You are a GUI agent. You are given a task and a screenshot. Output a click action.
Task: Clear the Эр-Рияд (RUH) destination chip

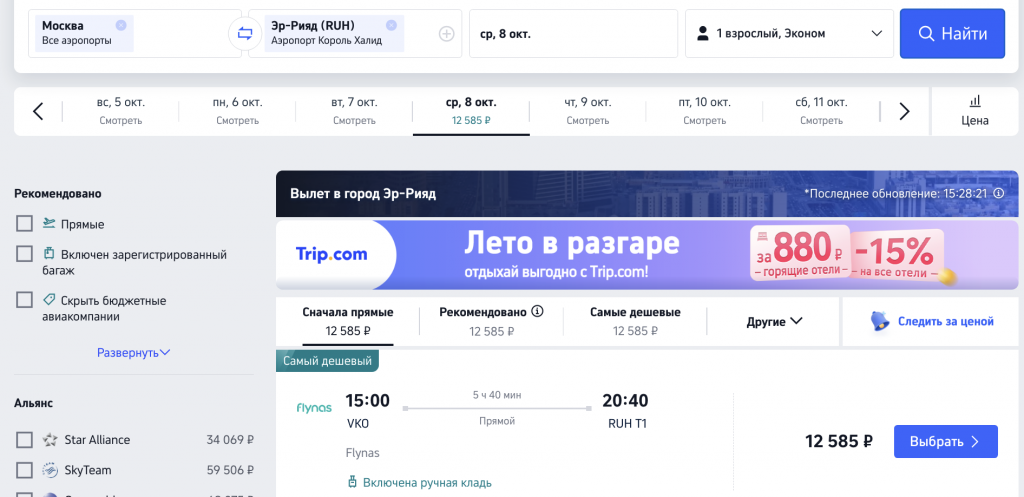391,25
